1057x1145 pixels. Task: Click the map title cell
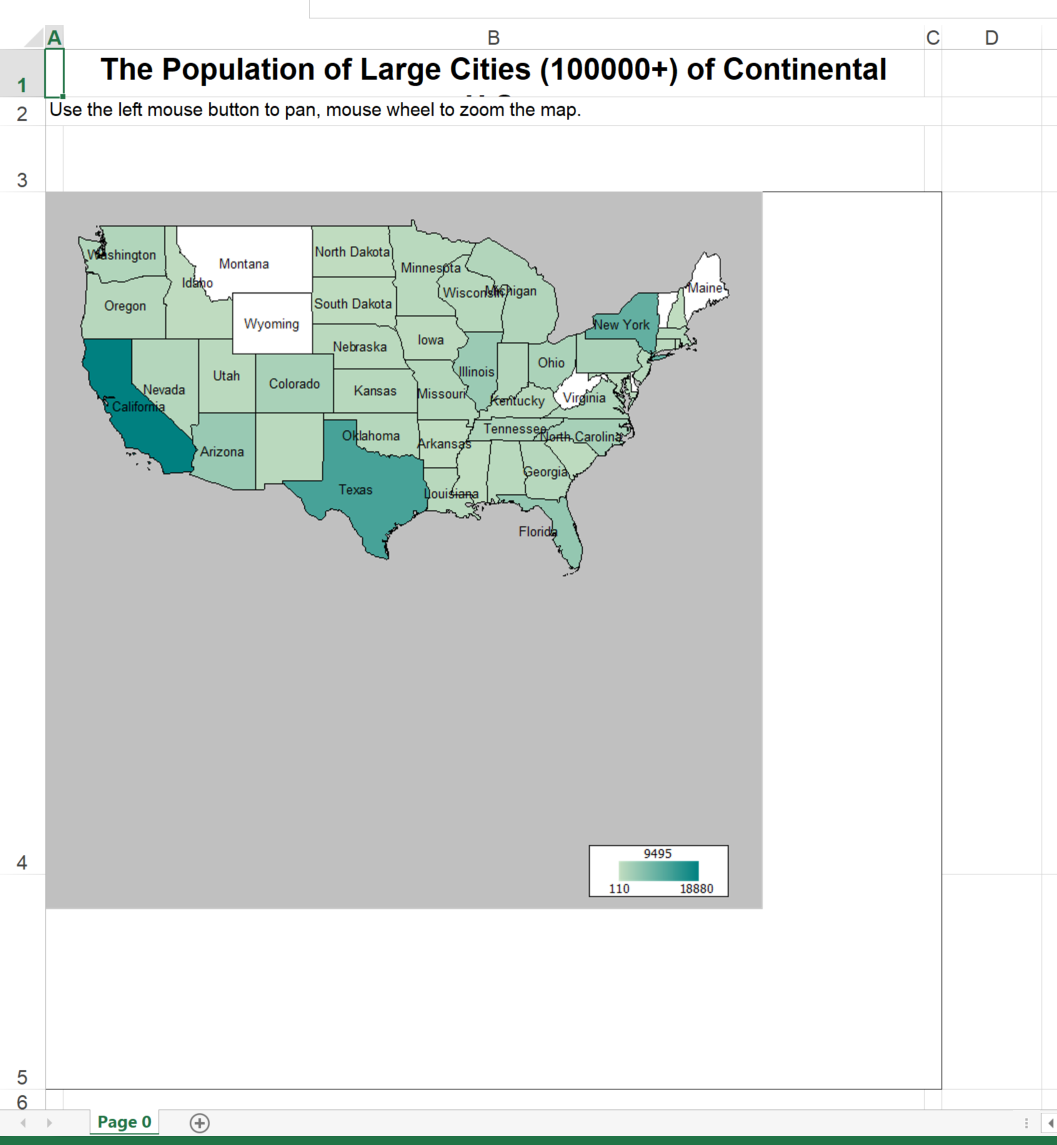coord(492,71)
